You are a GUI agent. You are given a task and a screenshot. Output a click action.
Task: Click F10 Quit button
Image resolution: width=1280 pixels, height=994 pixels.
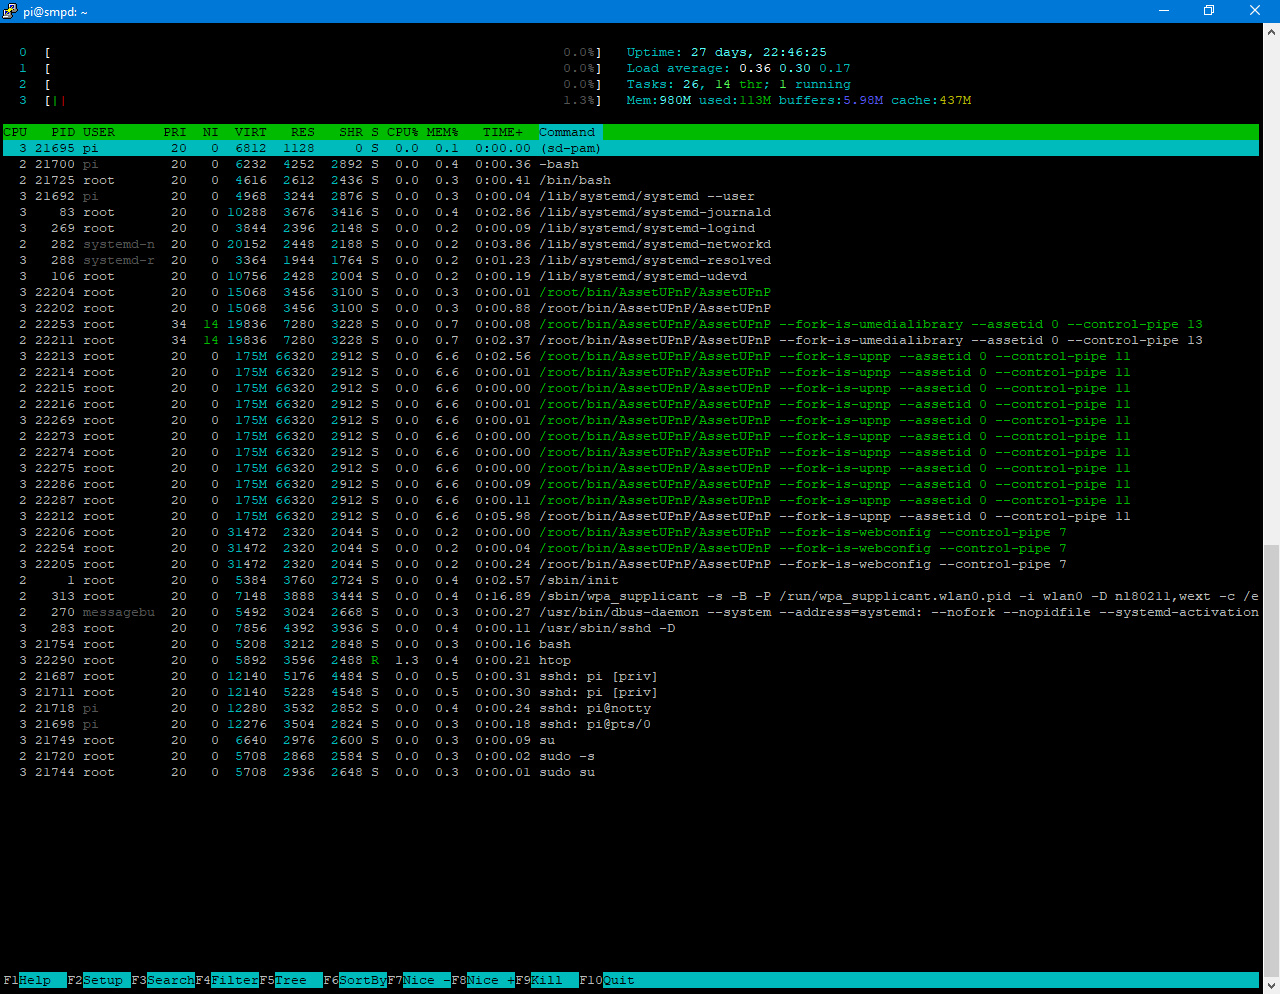(x=607, y=980)
